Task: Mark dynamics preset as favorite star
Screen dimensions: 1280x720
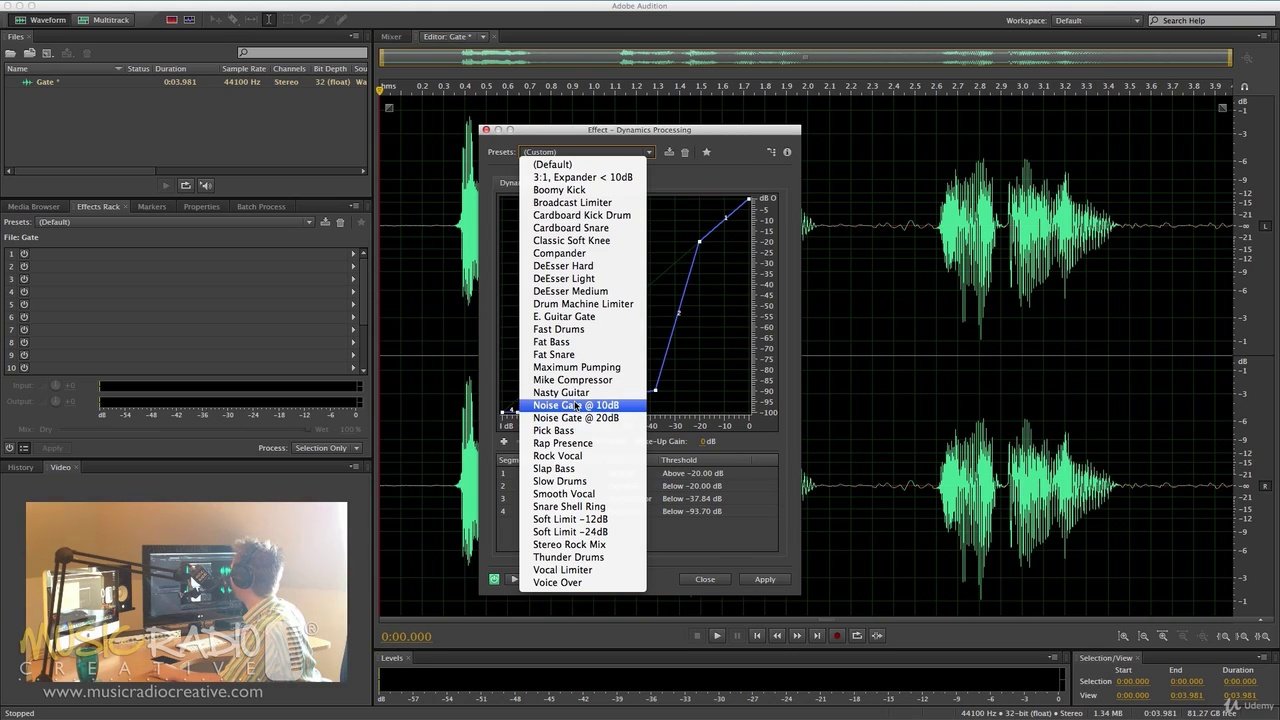Action: click(x=706, y=152)
